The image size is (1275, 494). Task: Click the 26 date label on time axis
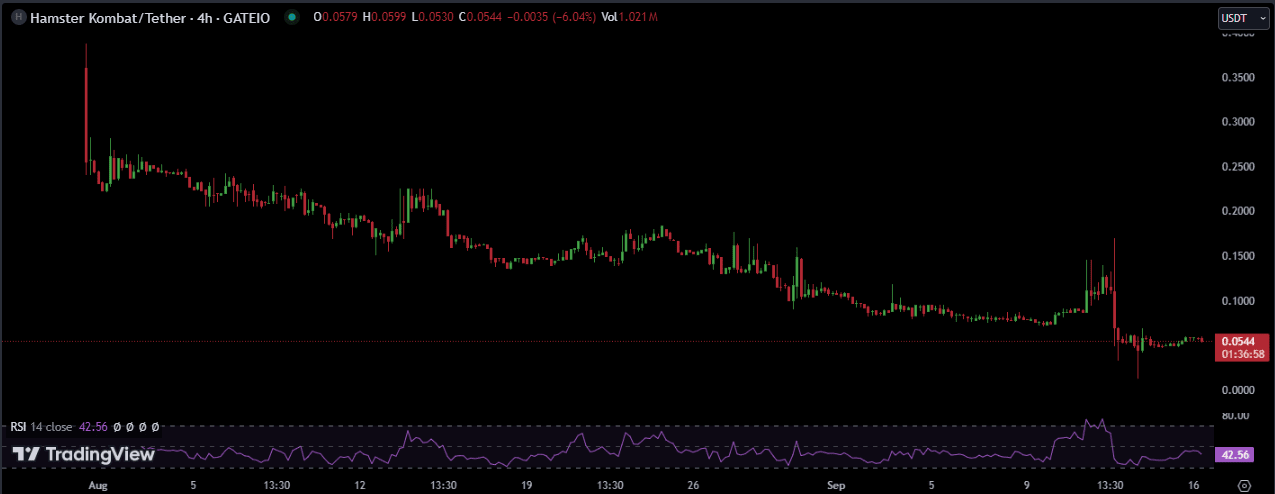[x=693, y=485]
